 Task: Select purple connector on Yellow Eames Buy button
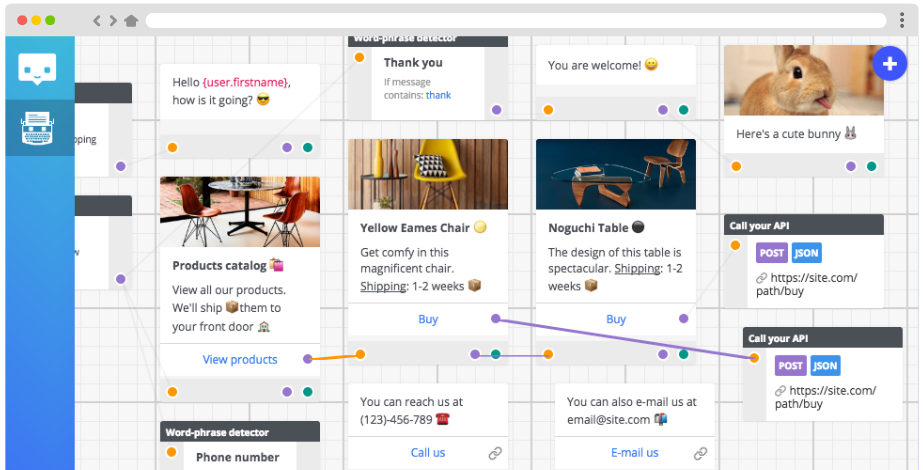[x=496, y=319]
